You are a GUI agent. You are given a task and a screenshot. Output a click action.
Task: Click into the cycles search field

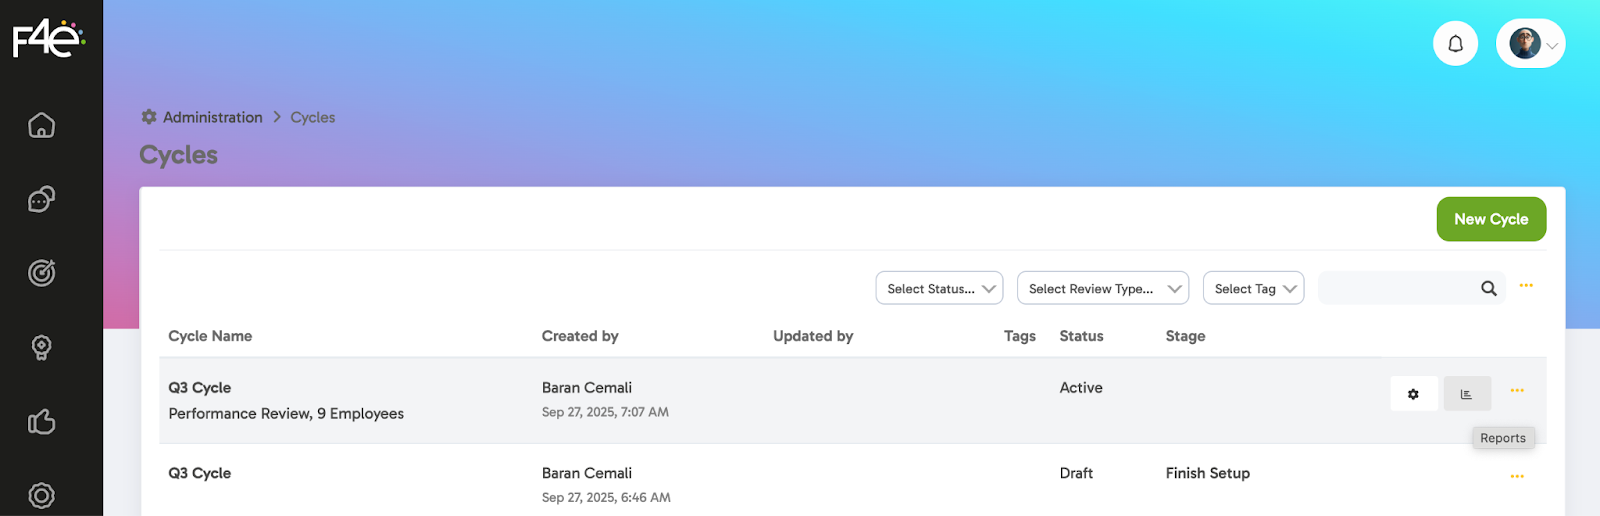[x=1396, y=289]
